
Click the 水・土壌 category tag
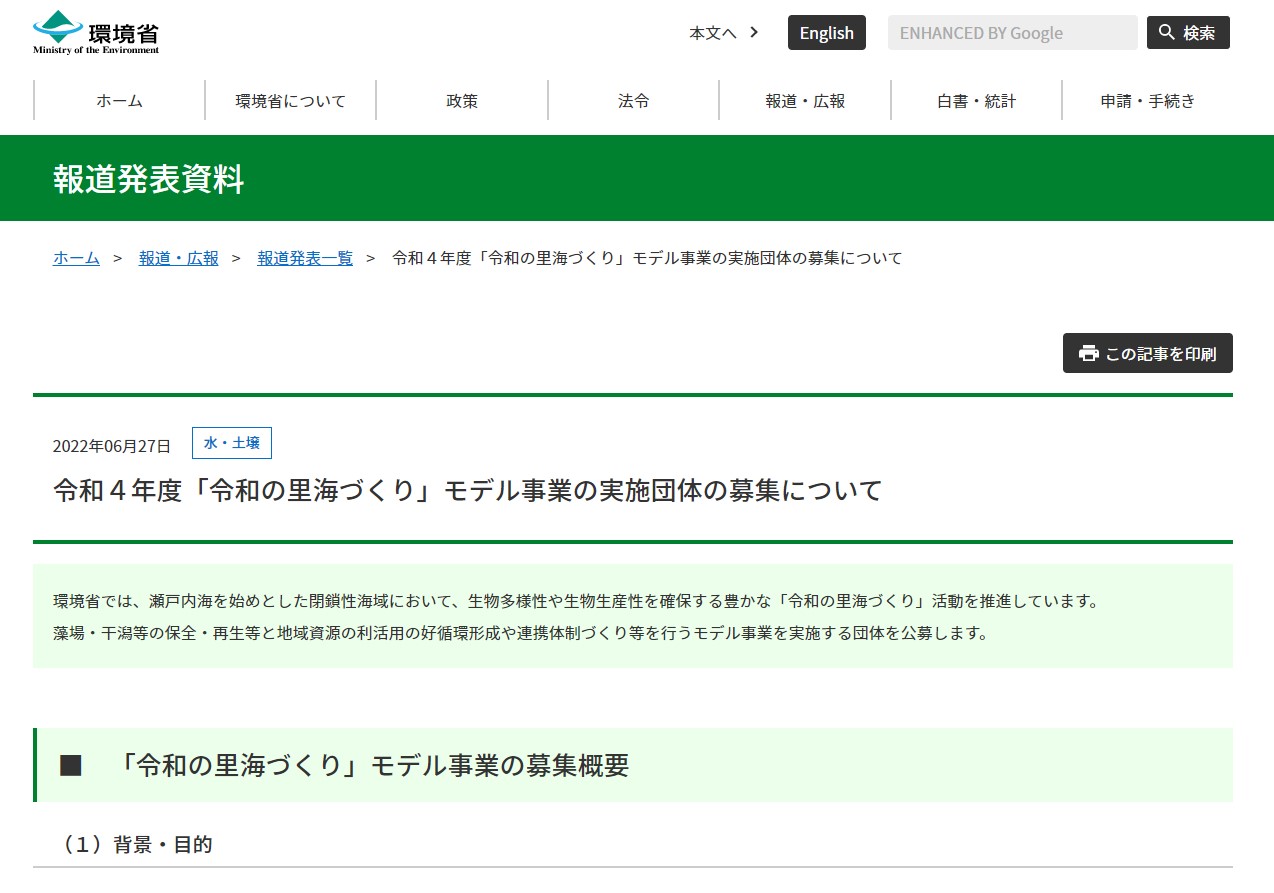tap(232, 443)
